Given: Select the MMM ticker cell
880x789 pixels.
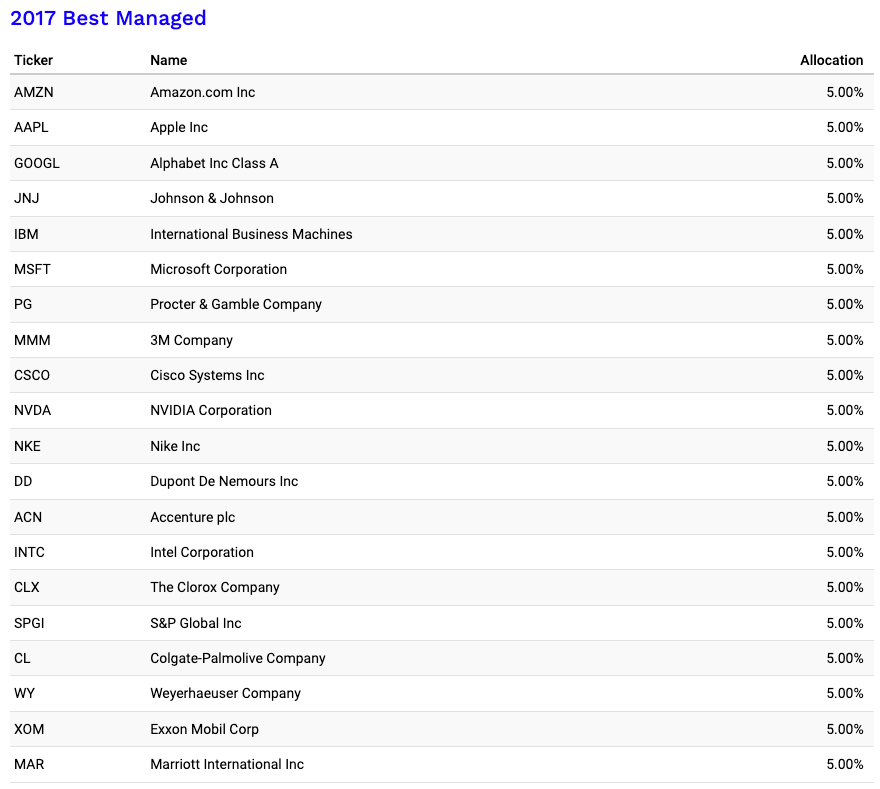Looking at the screenshot, I should [32, 340].
